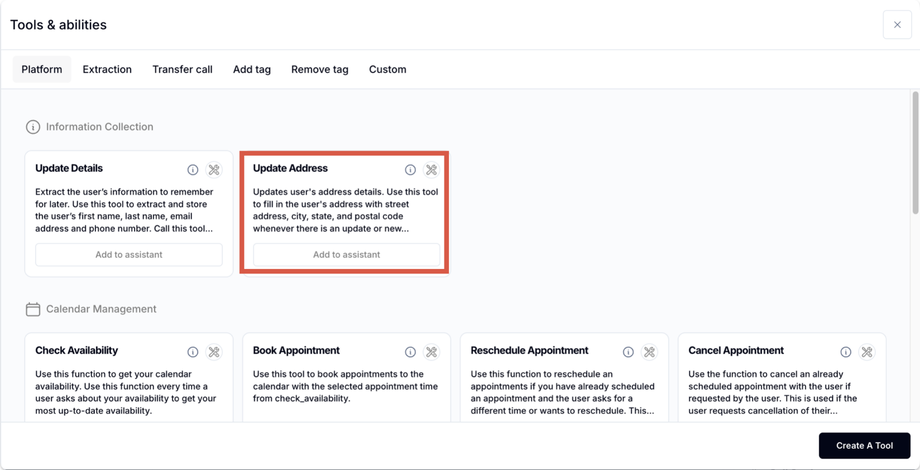Viewport: 920px width, 470px height.
Task: Click tools icon on Update Details card
Action: tap(214, 170)
